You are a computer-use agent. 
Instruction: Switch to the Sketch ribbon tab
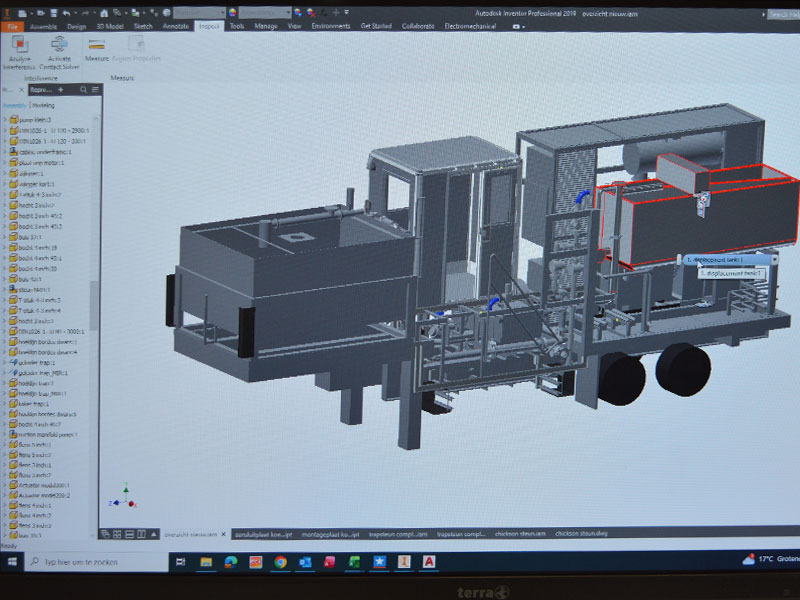coord(143,27)
